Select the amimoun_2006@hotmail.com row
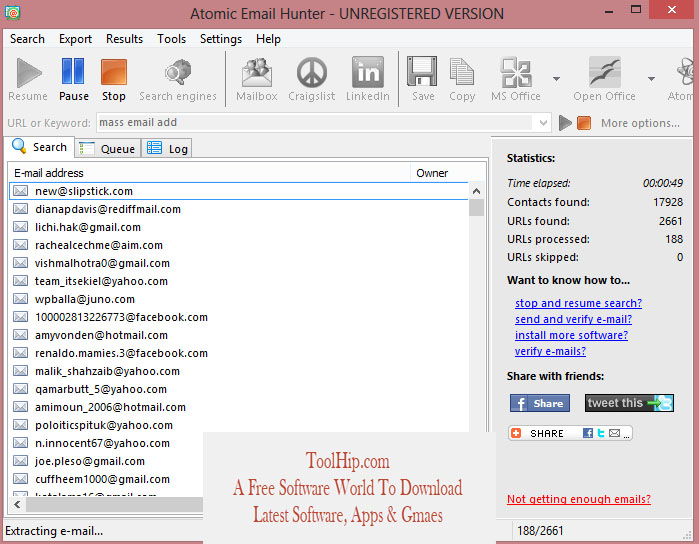This screenshot has width=699, height=544. coord(238,407)
